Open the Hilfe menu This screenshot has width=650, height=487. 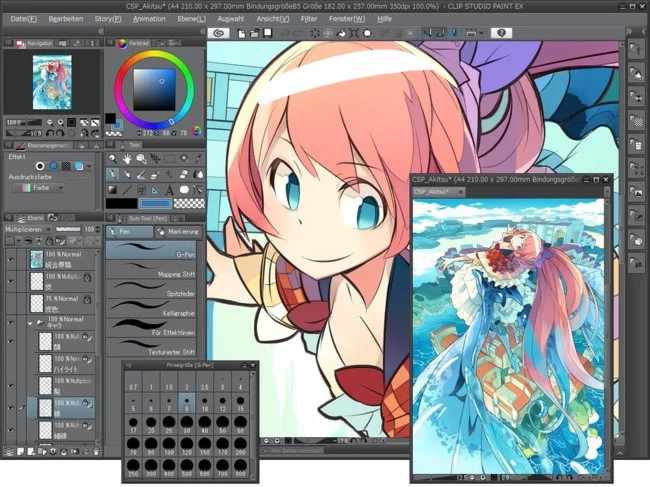coord(384,19)
